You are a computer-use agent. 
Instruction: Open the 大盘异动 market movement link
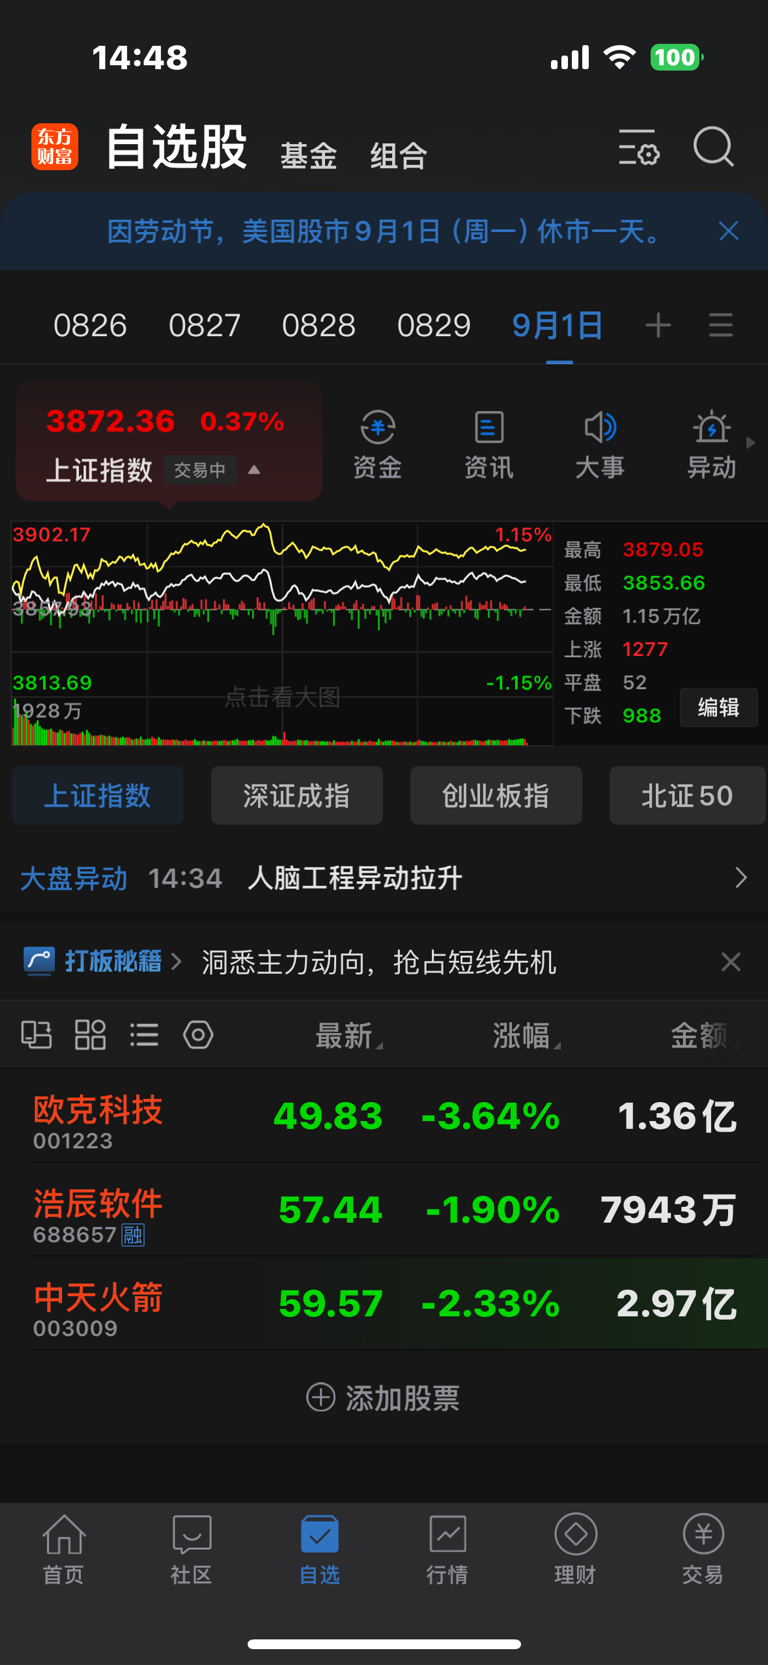[x=74, y=879]
